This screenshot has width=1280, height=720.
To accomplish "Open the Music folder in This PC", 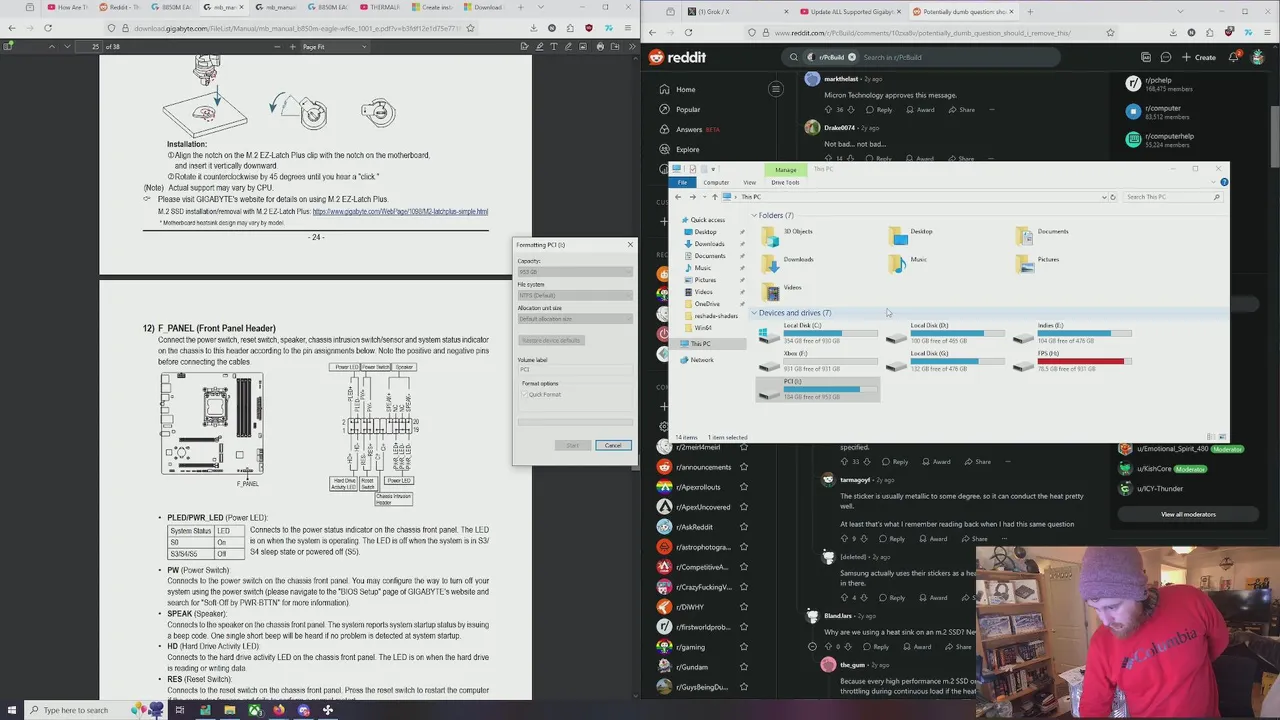I will (907, 262).
